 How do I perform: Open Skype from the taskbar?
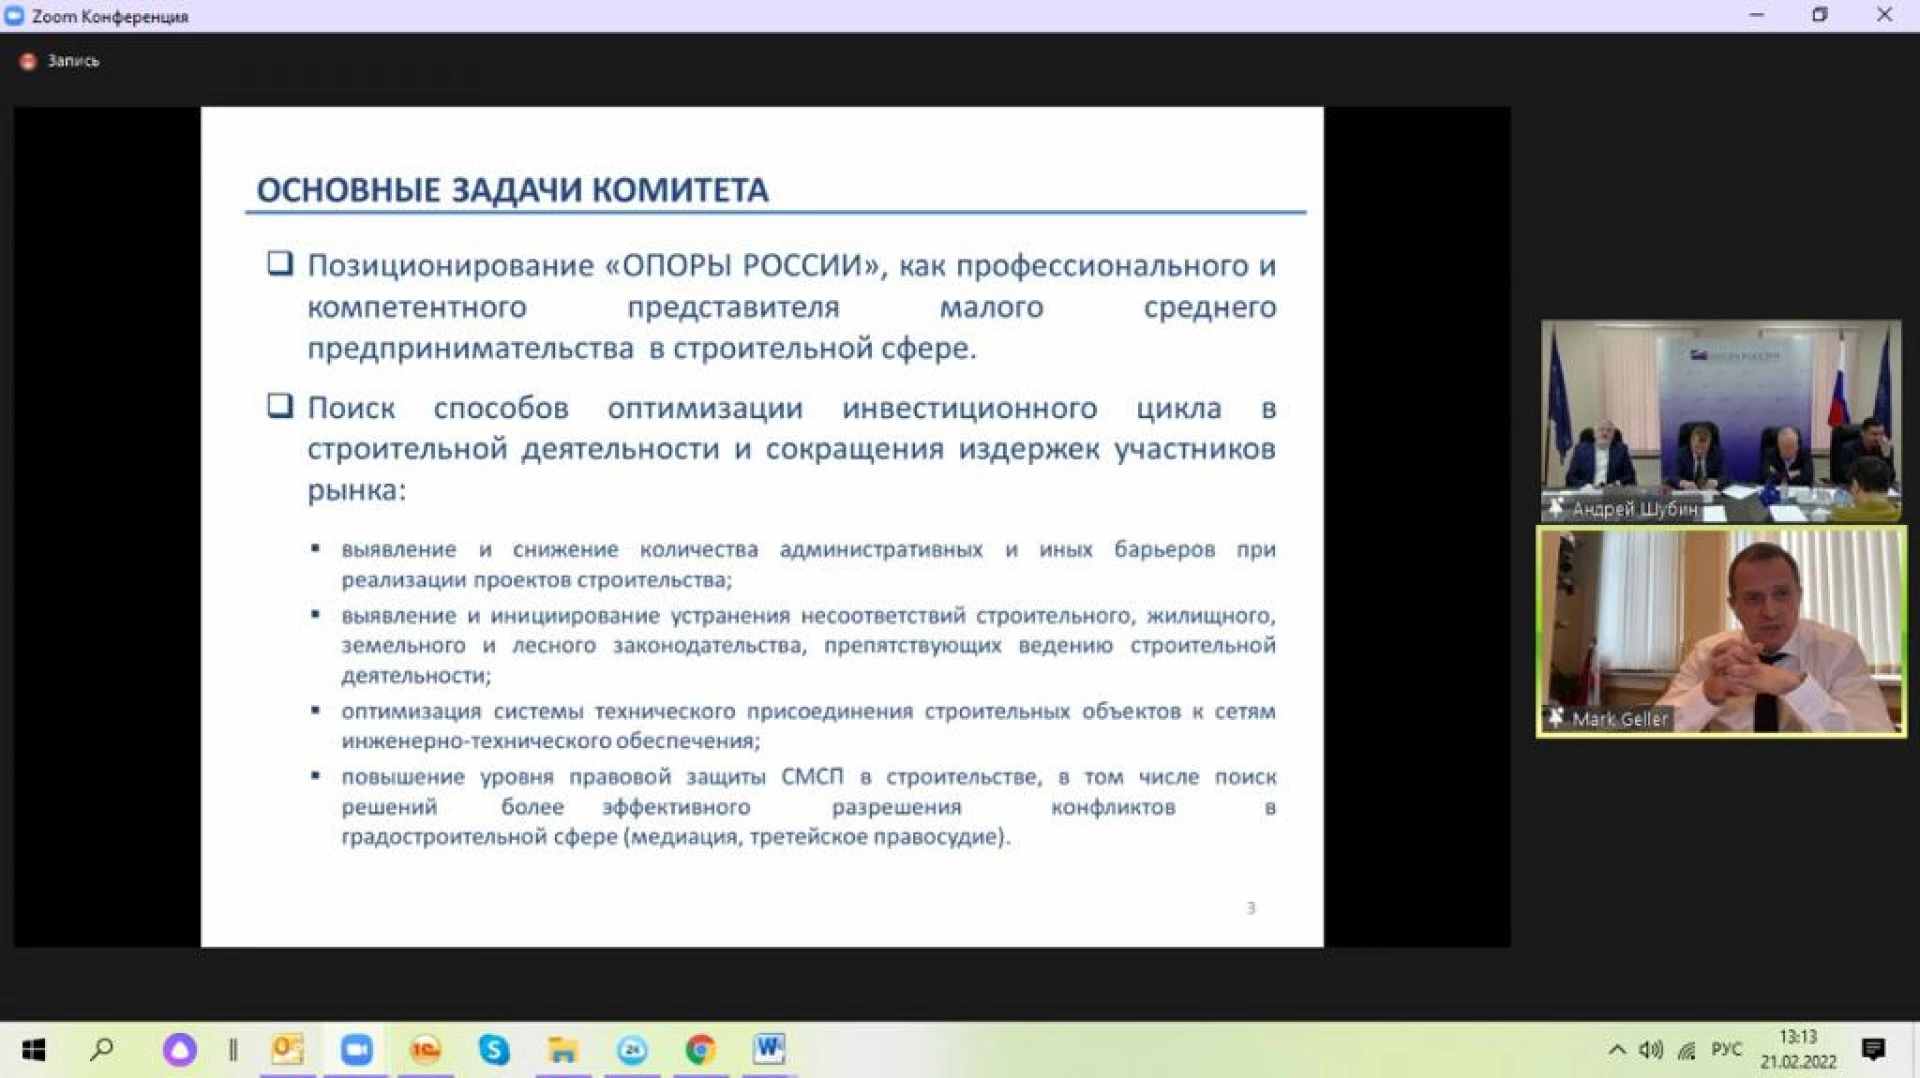[494, 1049]
